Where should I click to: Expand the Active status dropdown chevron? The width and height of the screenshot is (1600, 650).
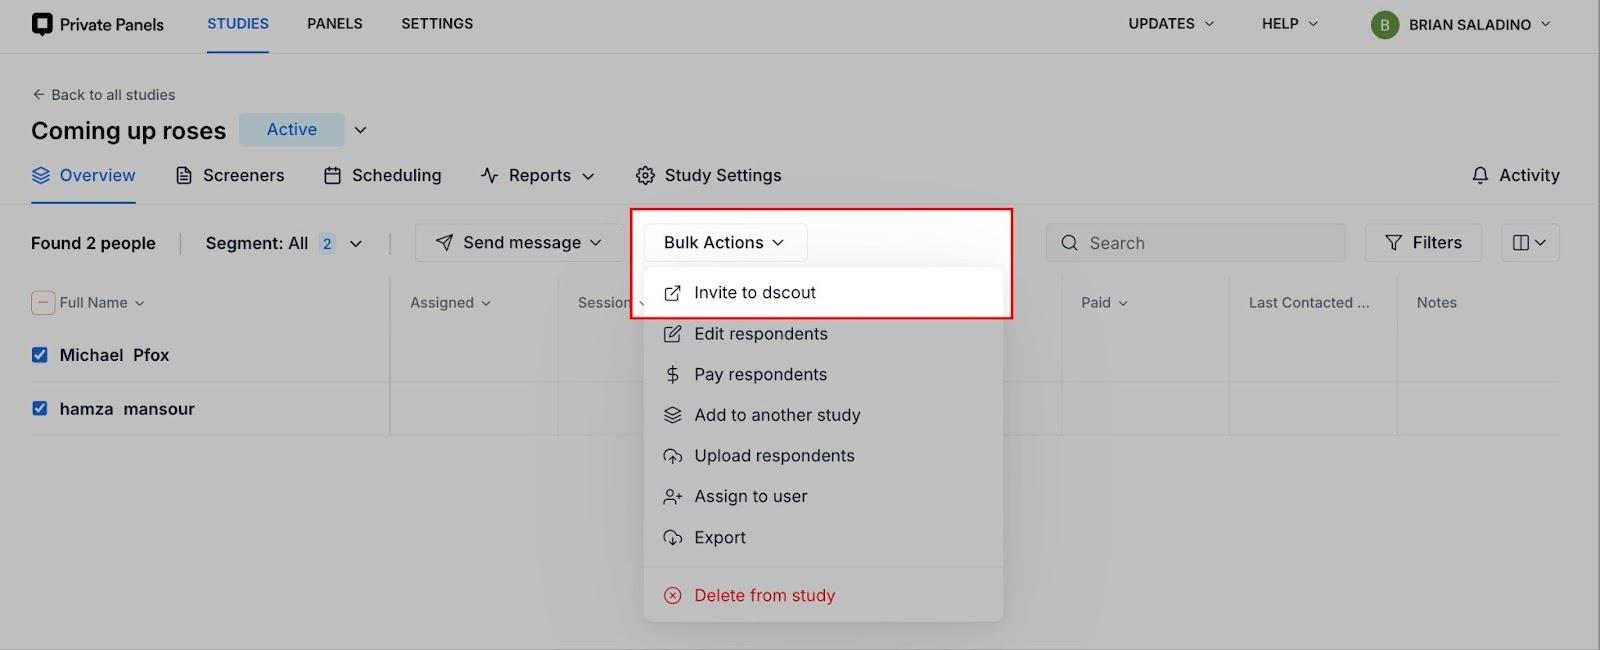tap(361, 130)
